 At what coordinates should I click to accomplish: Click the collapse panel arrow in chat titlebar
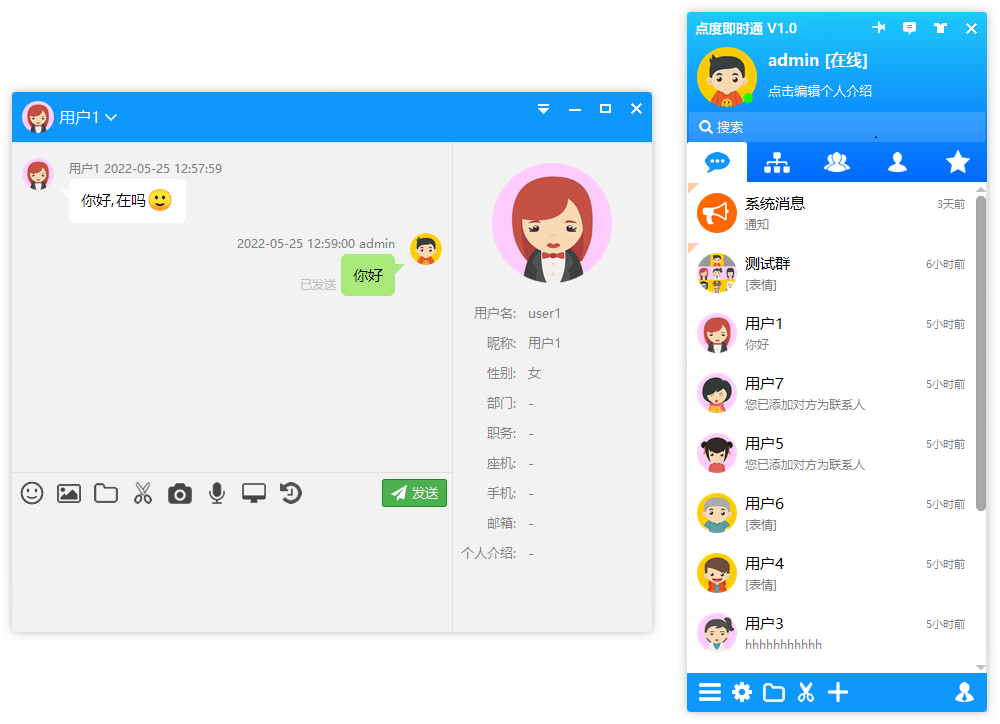tap(543, 109)
